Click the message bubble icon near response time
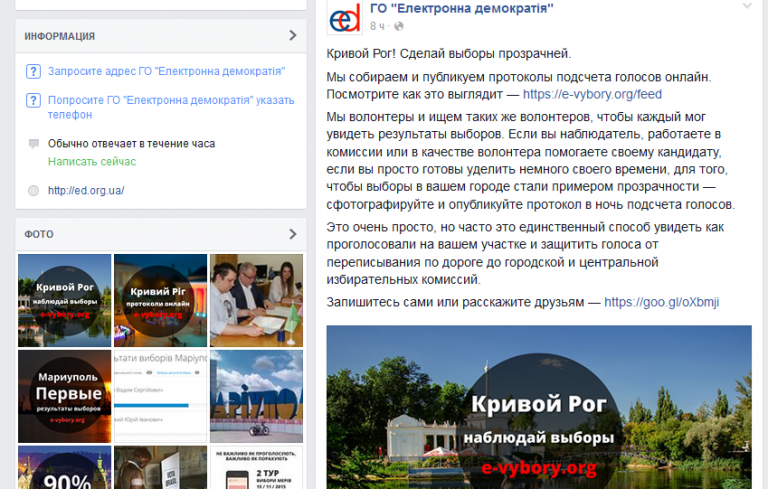768x489 pixels. pyautogui.click(x=33, y=144)
